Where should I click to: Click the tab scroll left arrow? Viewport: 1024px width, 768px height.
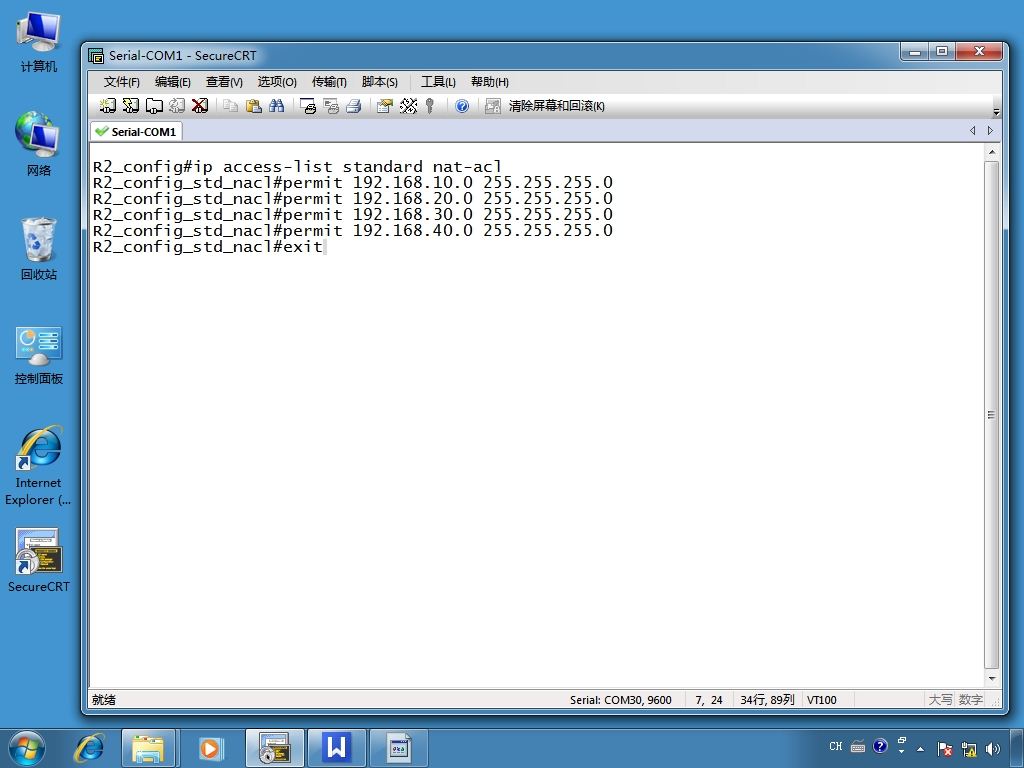pyautogui.click(x=972, y=131)
